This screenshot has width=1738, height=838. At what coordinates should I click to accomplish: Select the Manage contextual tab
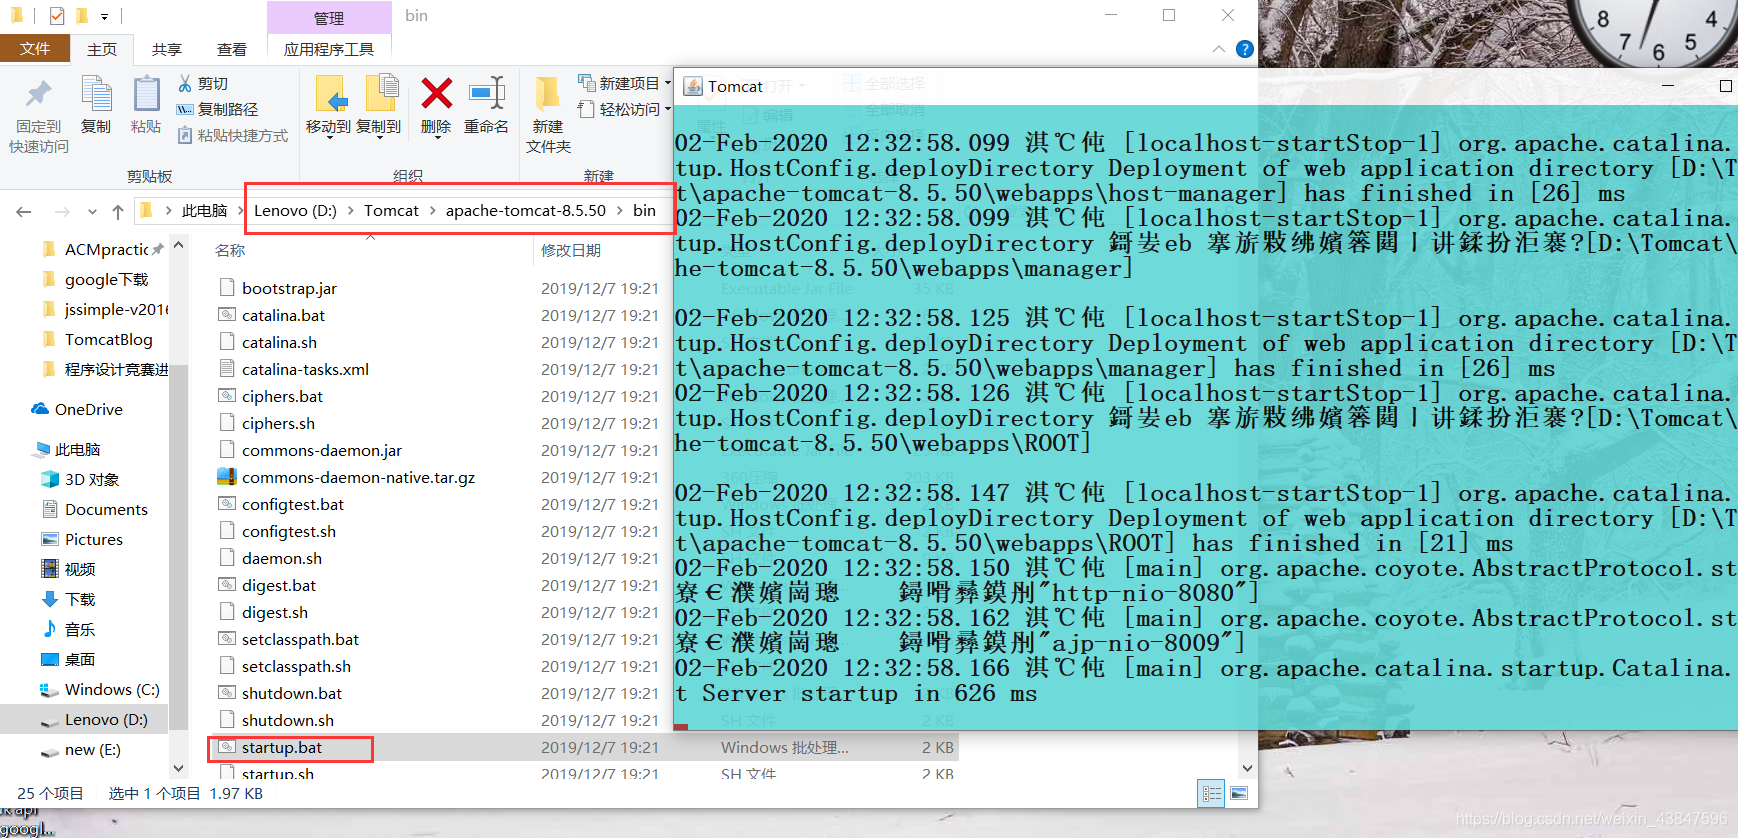(x=329, y=18)
